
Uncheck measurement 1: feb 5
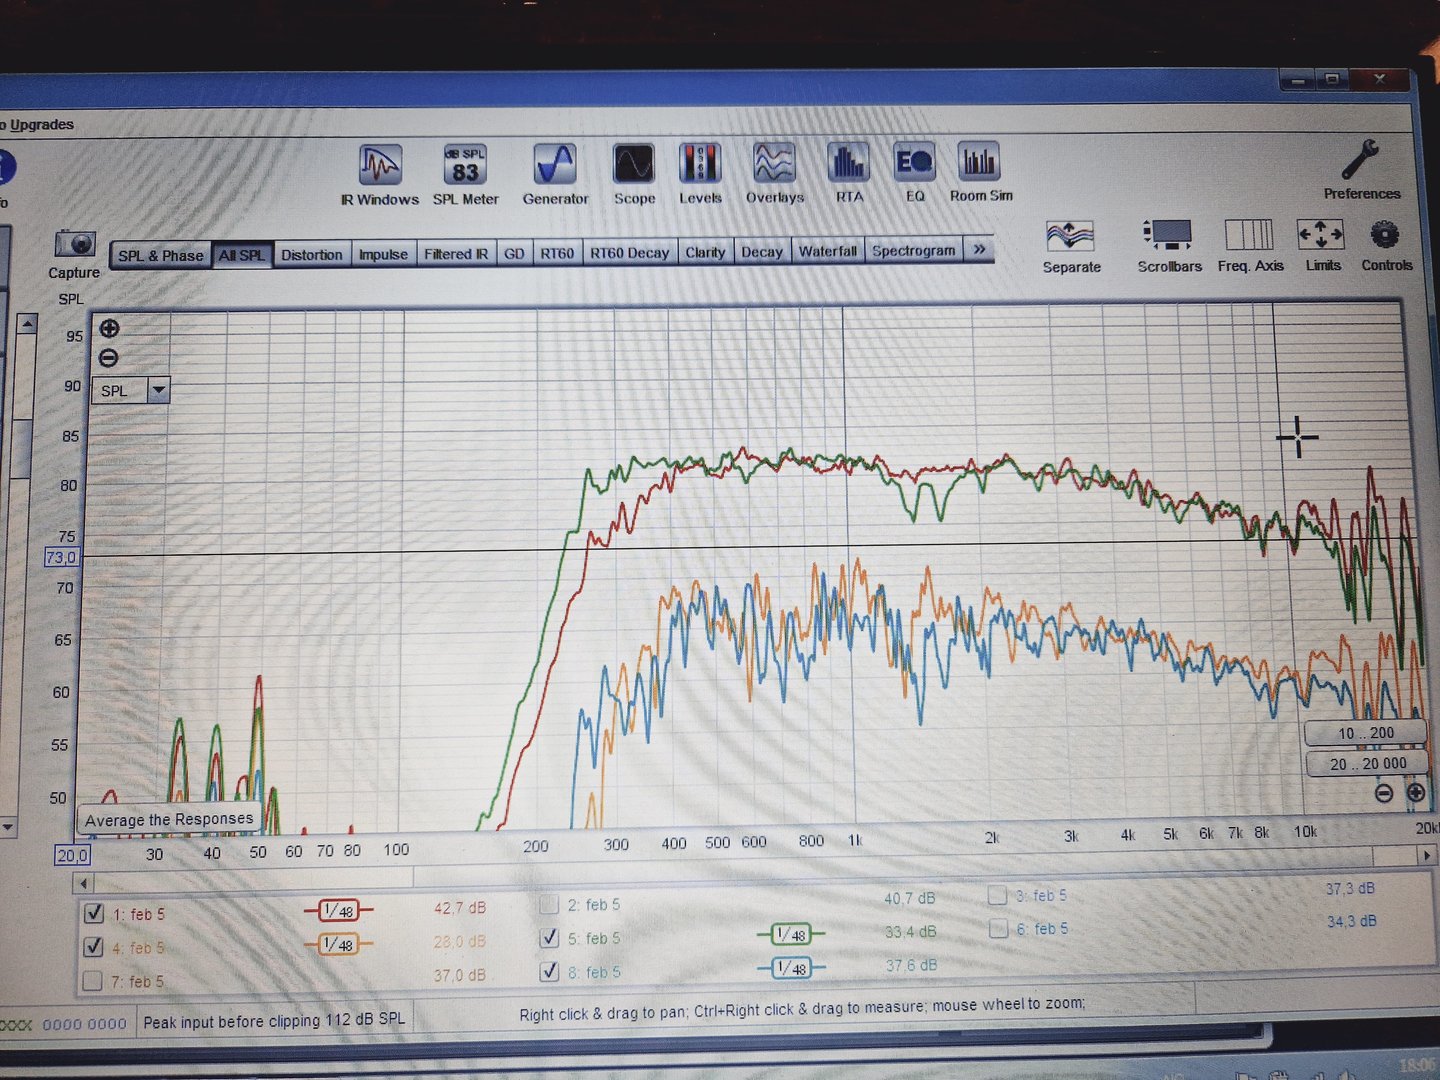pyautogui.click(x=94, y=913)
